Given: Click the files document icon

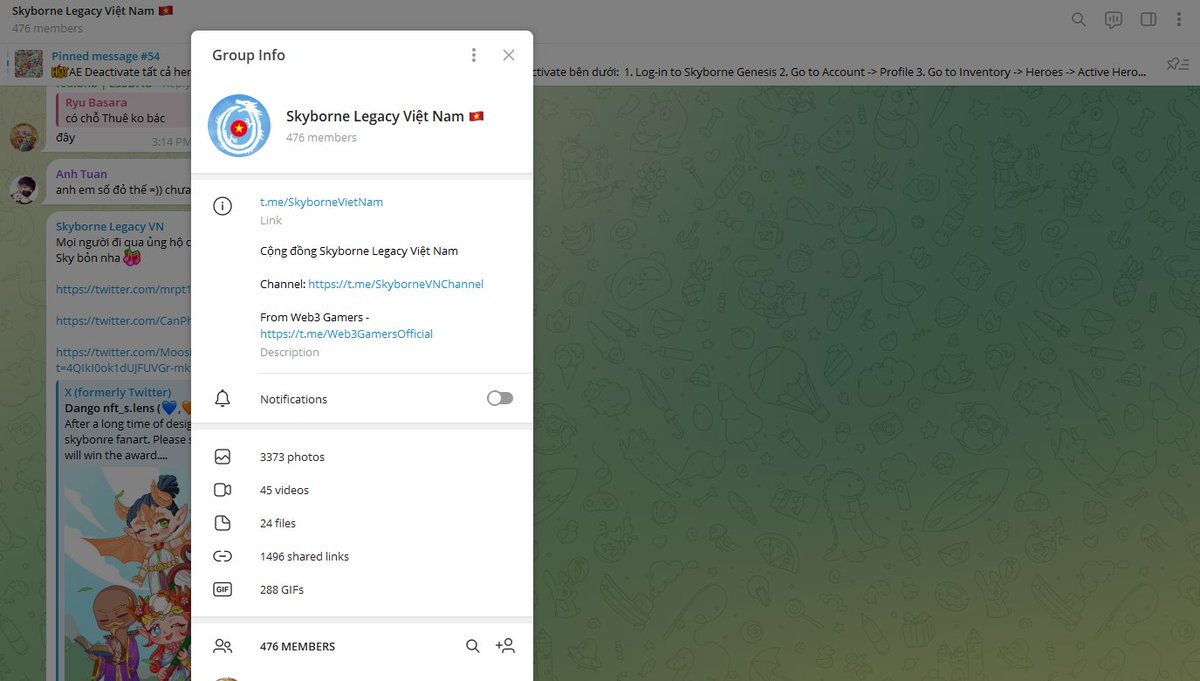Looking at the screenshot, I should (x=222, y=523).
